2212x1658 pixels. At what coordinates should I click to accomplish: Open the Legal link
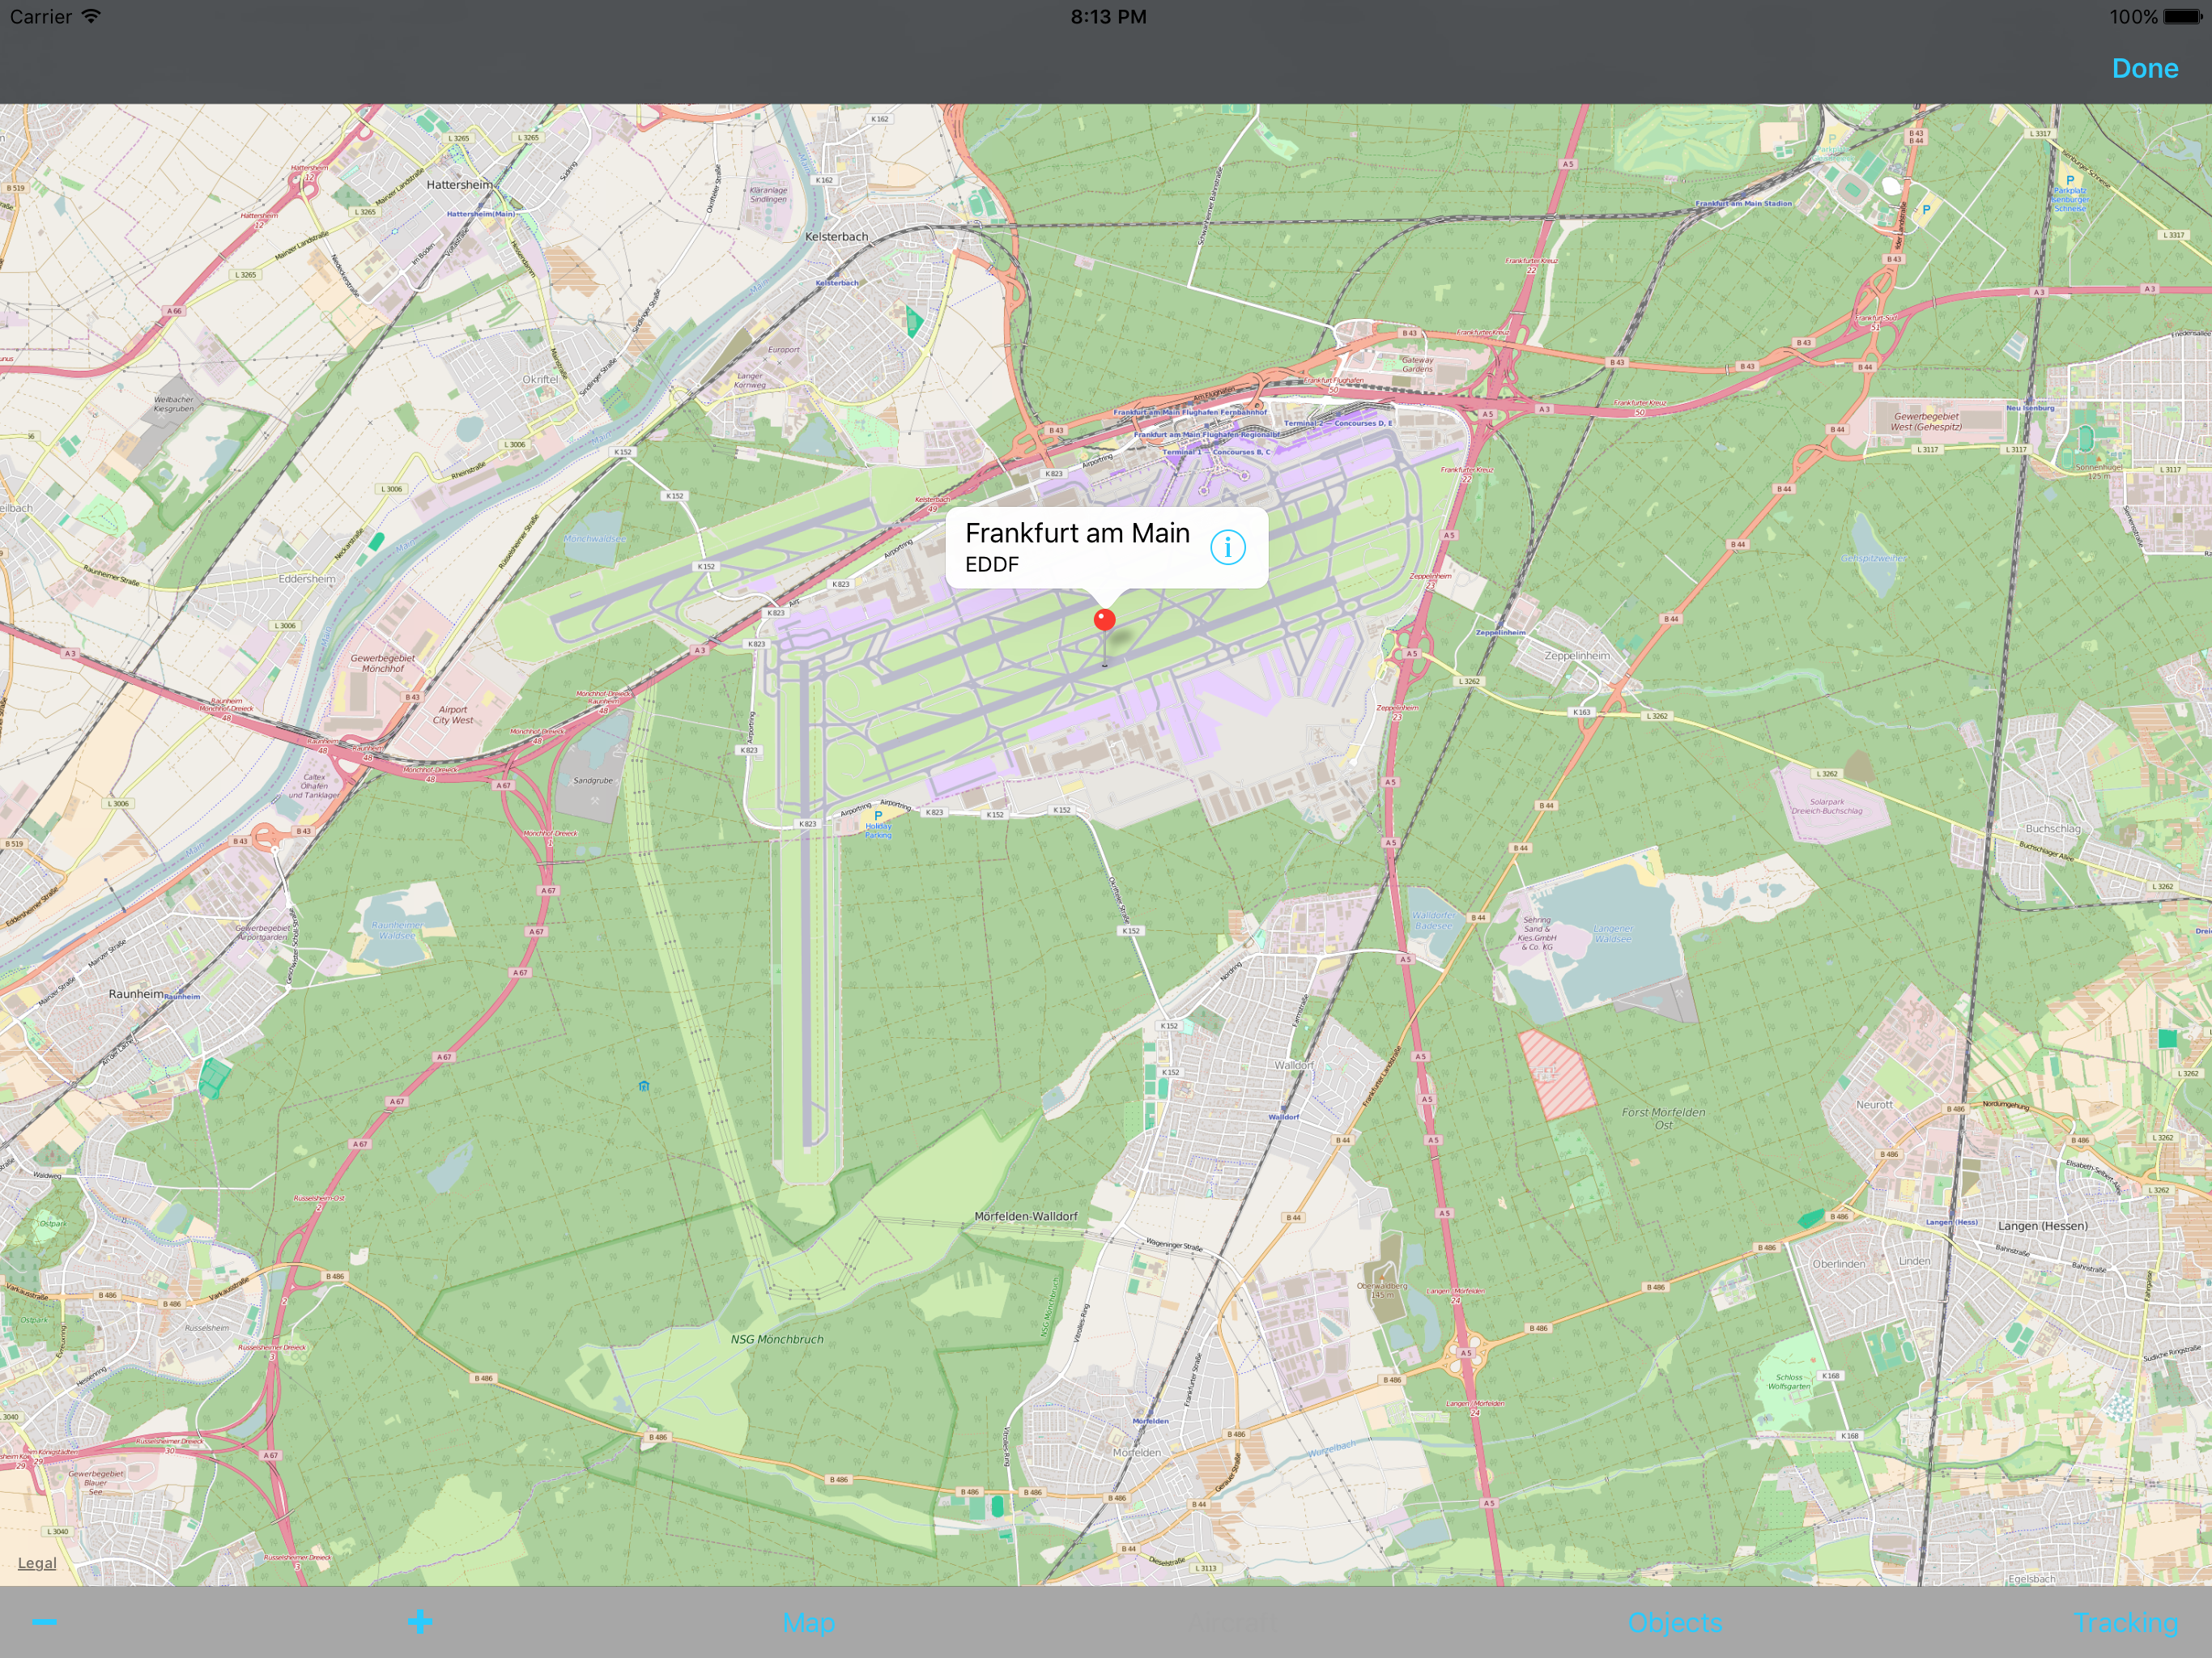[x=37, y=1563]
